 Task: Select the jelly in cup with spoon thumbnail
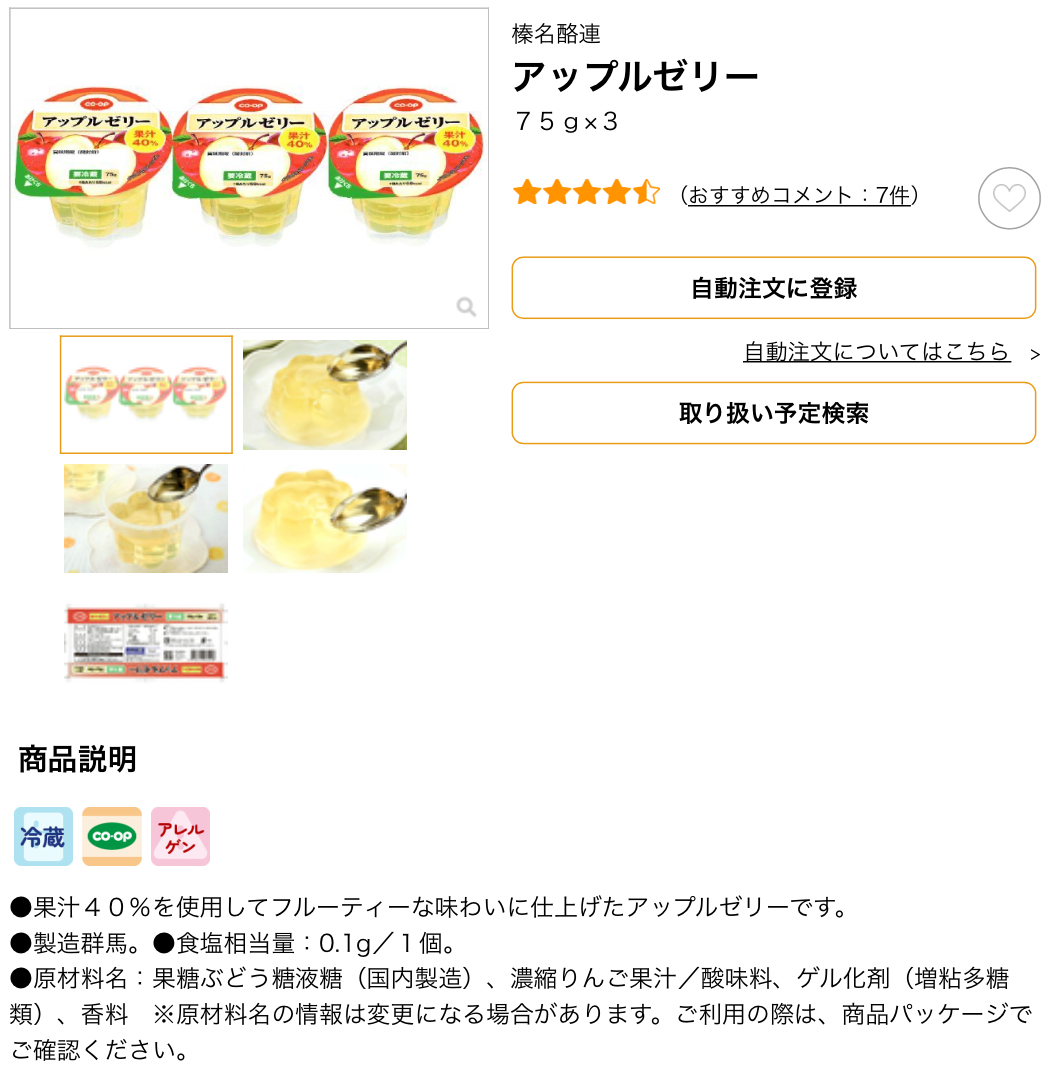click(x=146, y=518)
